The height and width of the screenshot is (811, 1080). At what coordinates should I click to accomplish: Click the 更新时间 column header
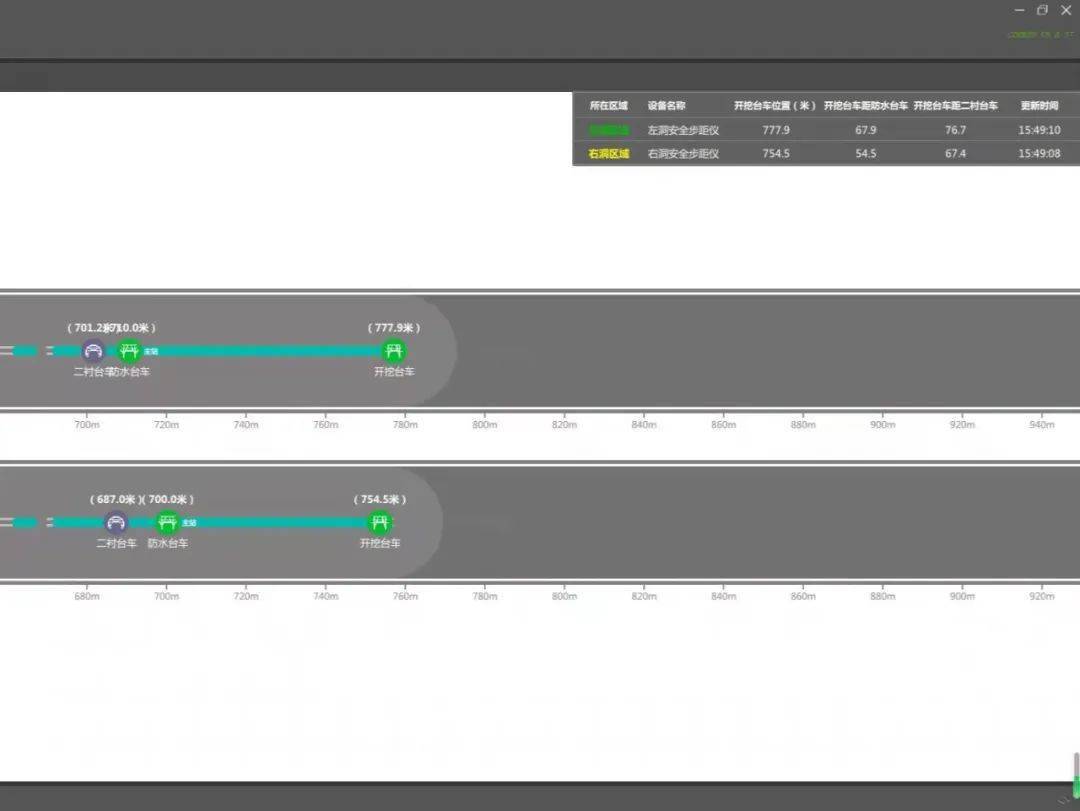[x=1039, y=105]
